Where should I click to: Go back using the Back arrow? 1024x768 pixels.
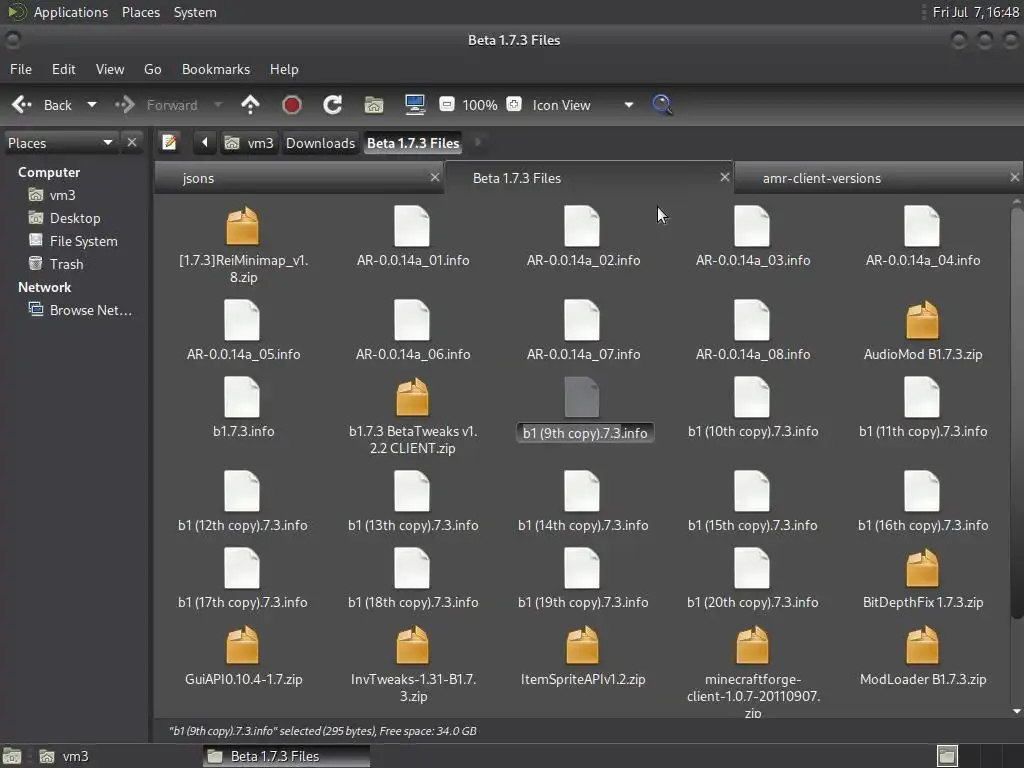22,104
